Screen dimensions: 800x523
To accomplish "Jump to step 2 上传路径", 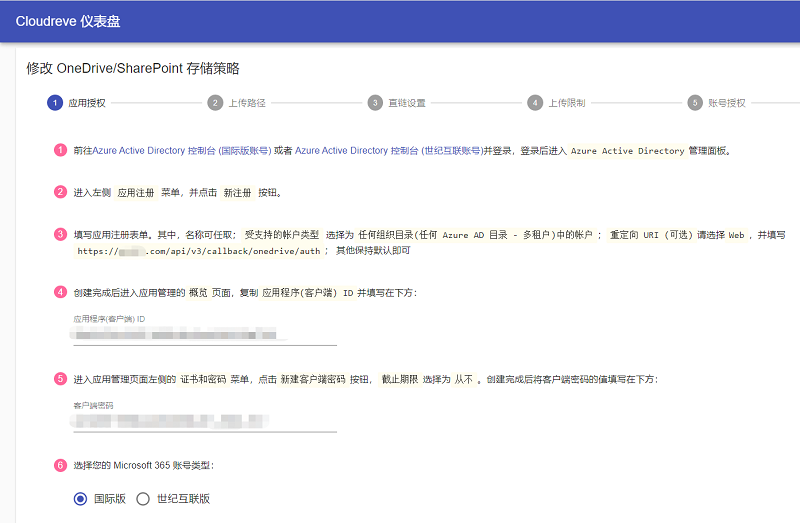I will pyautogui.click(x=237, y=103).
